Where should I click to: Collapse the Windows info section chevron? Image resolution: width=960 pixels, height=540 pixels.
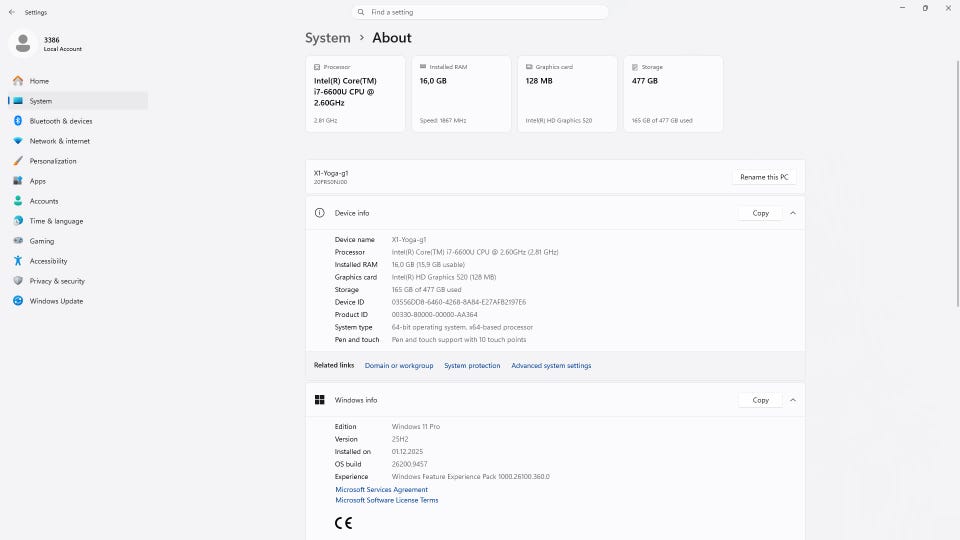click(x=793, y=400)
